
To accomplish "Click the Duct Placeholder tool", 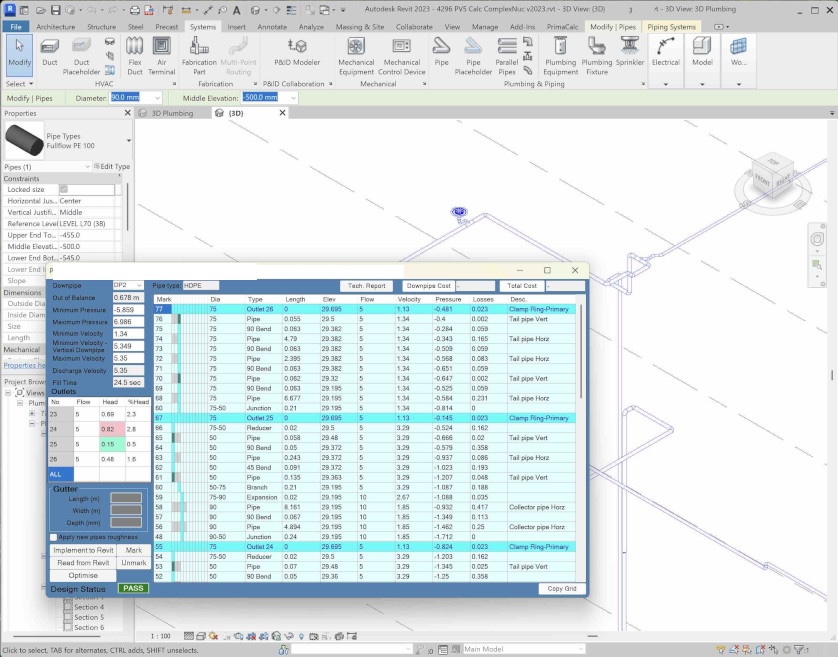I will [81, 56].
